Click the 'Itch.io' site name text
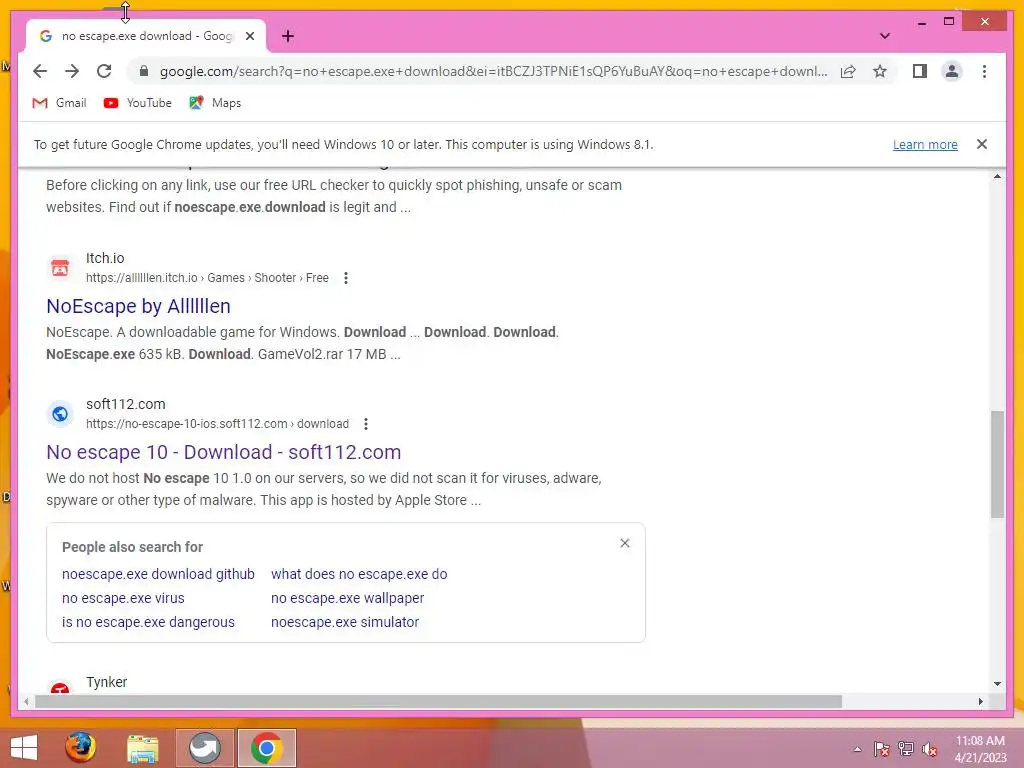 pos(105,258)
